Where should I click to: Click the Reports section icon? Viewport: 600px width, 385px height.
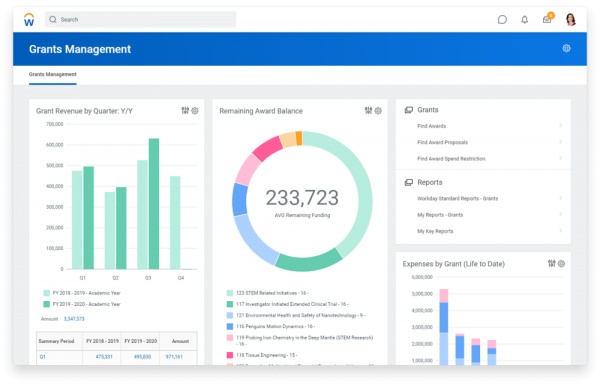(409, 182)
